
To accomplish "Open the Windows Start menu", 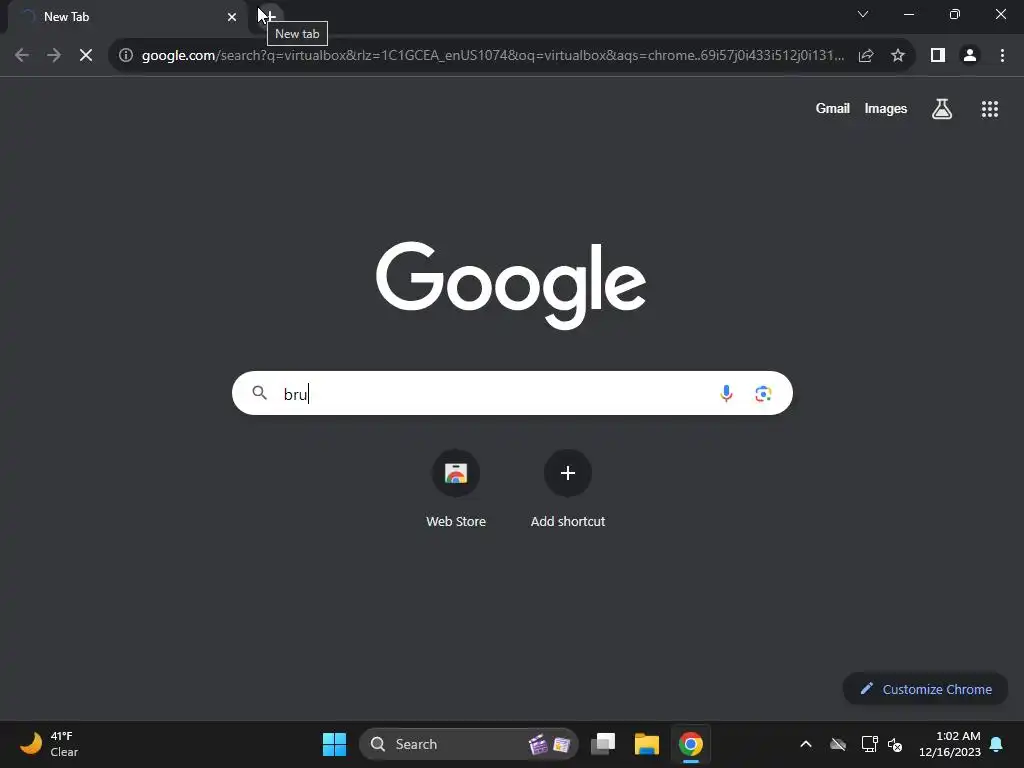I will click(334, 744).
